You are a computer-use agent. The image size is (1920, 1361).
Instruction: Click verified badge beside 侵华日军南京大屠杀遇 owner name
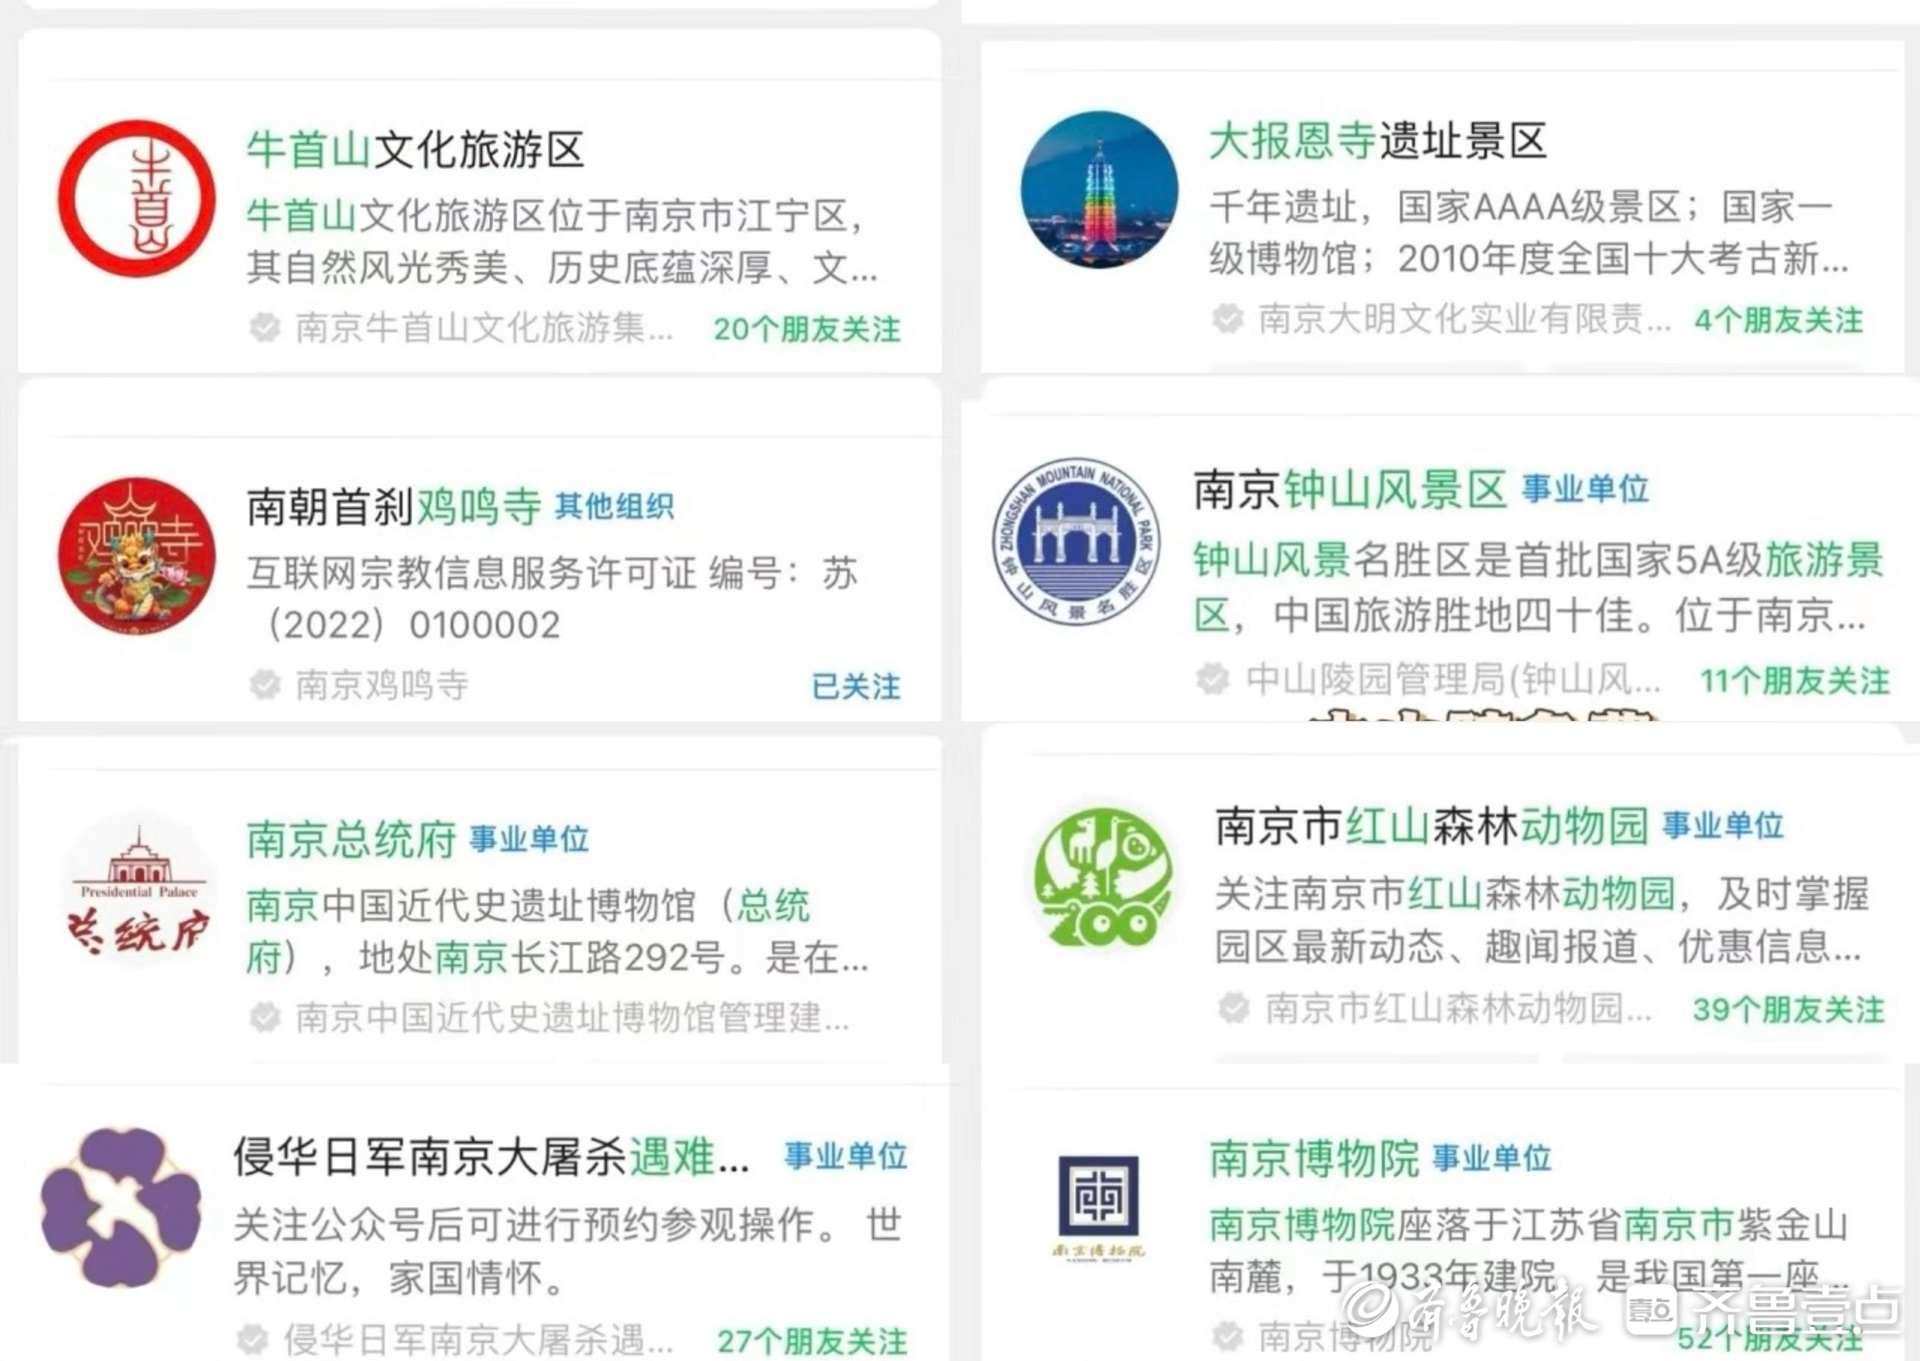252,1340
